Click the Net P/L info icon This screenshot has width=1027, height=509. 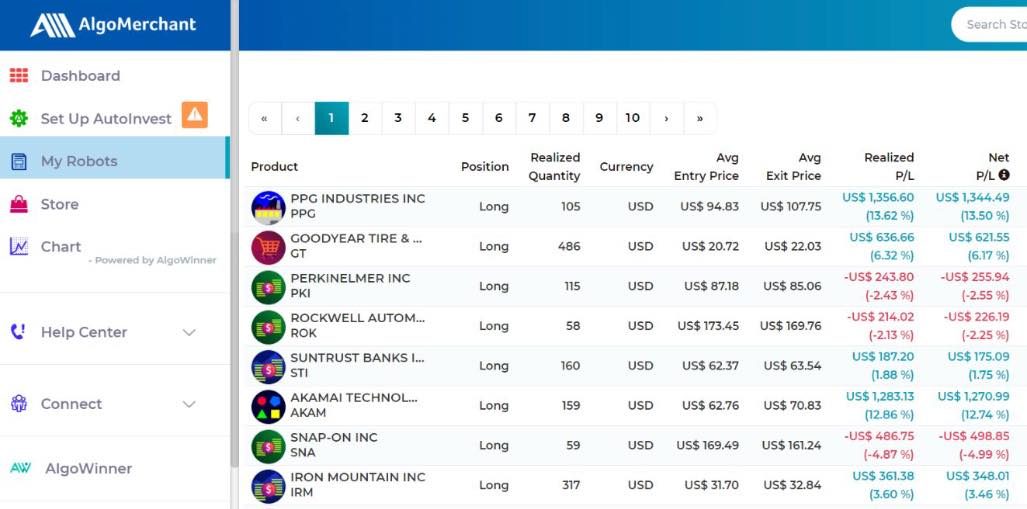(x=1004, y=176)
